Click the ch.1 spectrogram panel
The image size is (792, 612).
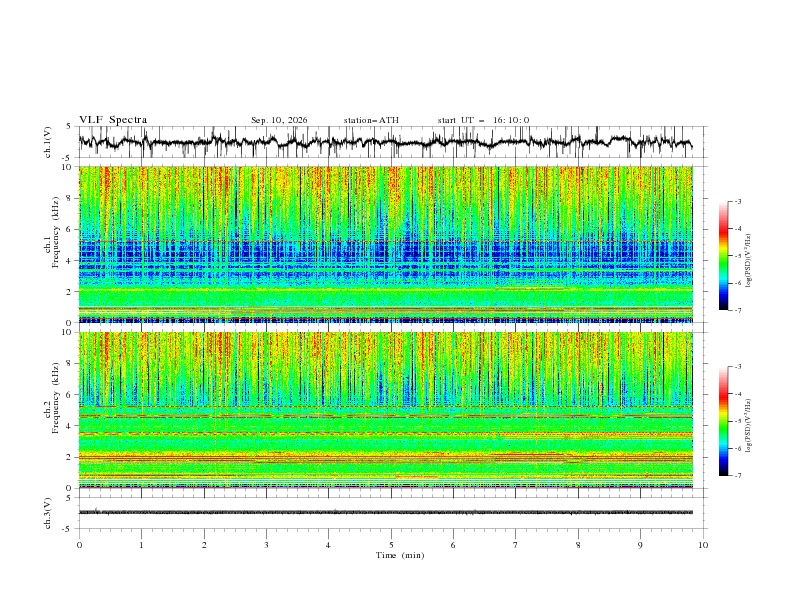tap(385, 244)
